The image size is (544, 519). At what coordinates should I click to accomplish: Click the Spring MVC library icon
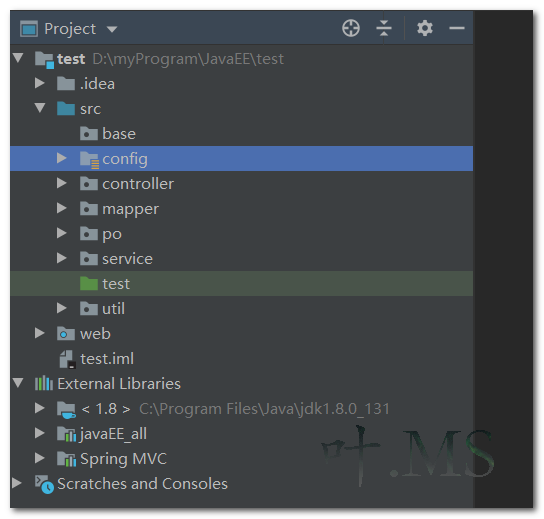67,459
